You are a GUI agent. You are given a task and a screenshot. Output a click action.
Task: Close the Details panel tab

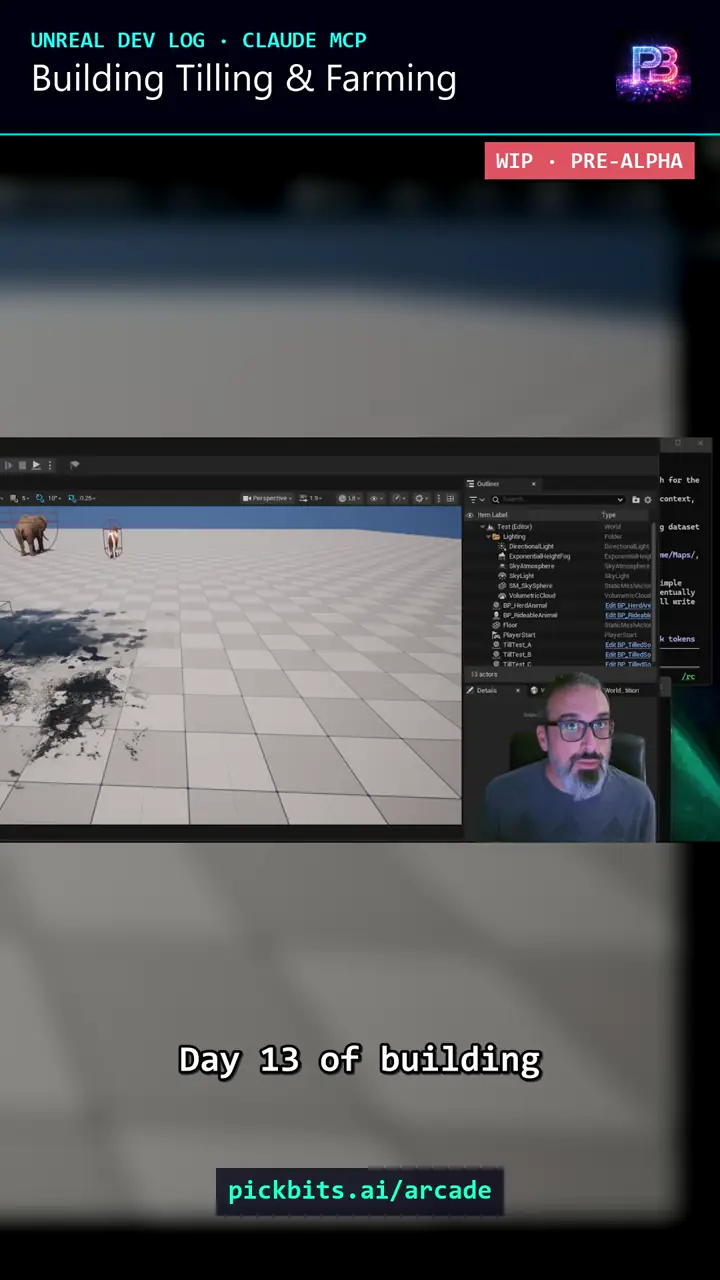[x=517, y=690]
